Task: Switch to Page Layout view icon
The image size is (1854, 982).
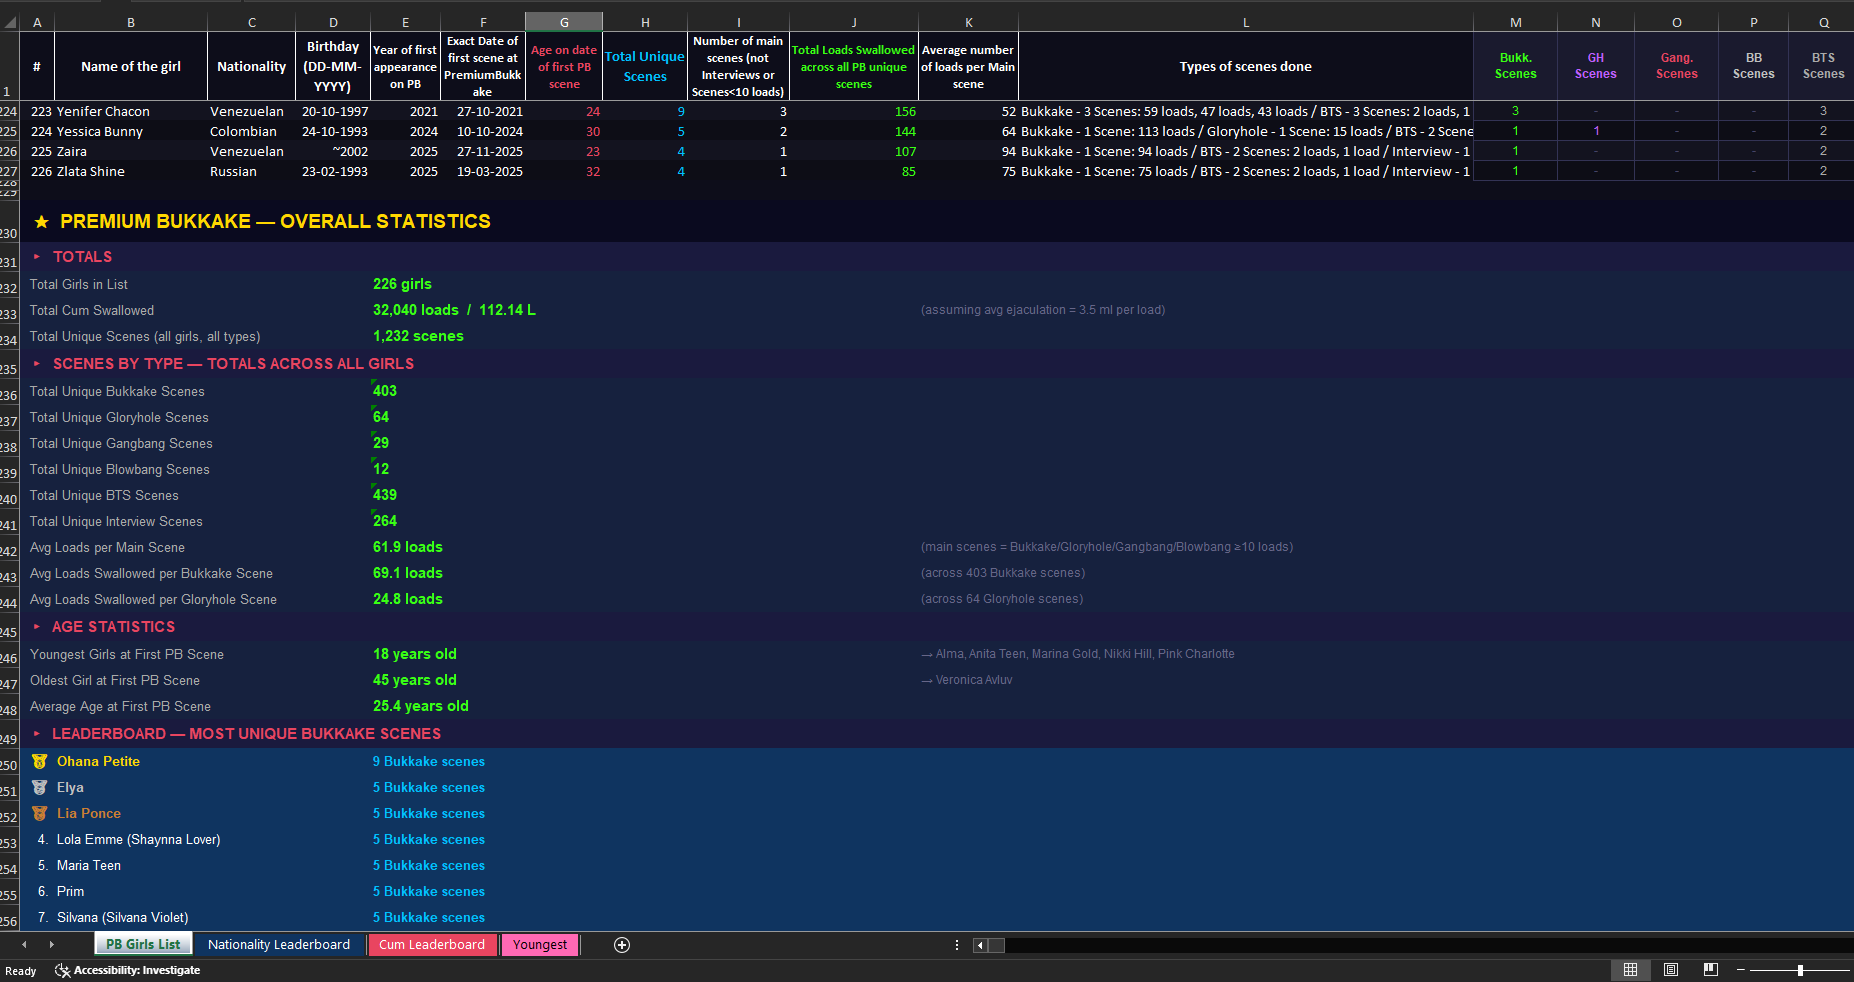Action: point(1670,969)
